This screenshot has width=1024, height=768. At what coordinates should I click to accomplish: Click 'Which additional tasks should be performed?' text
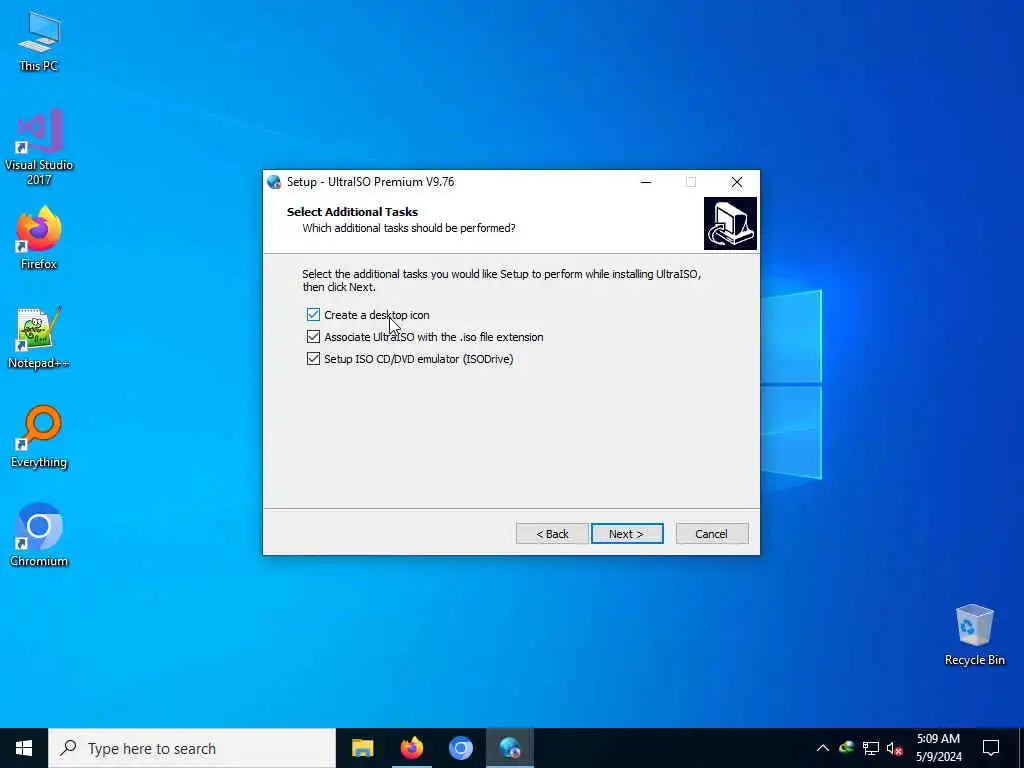pyautogui.click(x=409, y=228)
